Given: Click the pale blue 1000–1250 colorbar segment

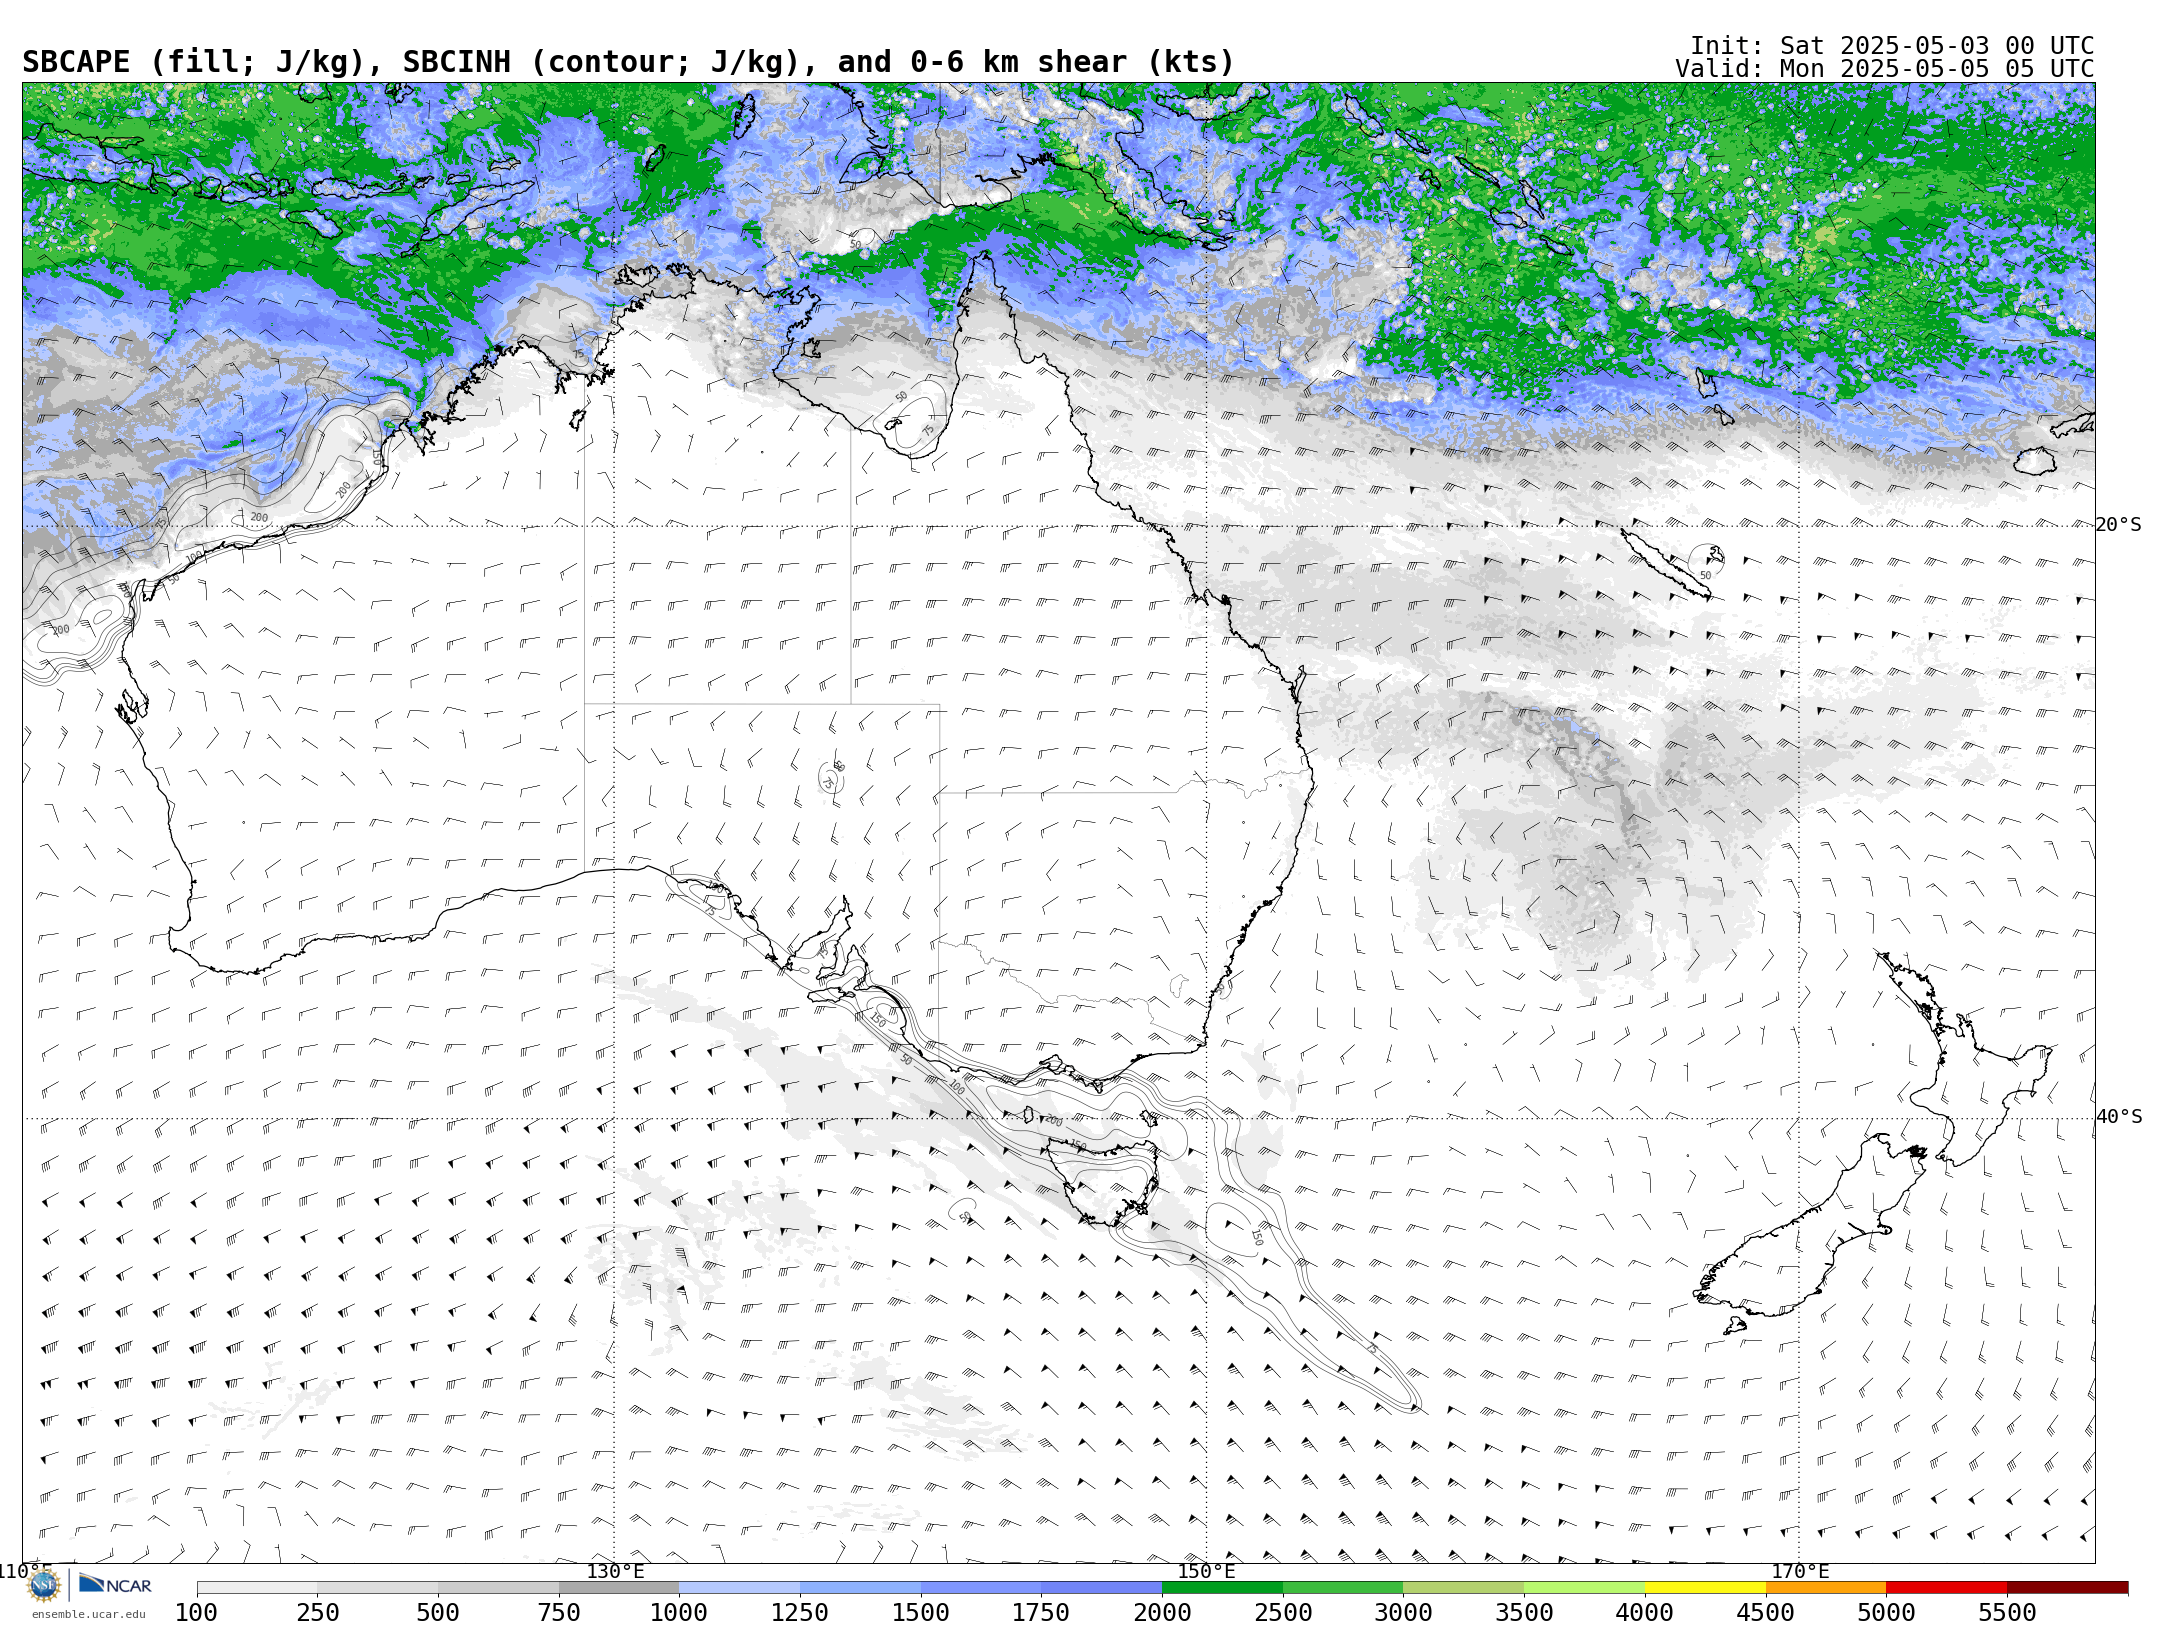Looking at the screenshot, I should pos(739,1588).
